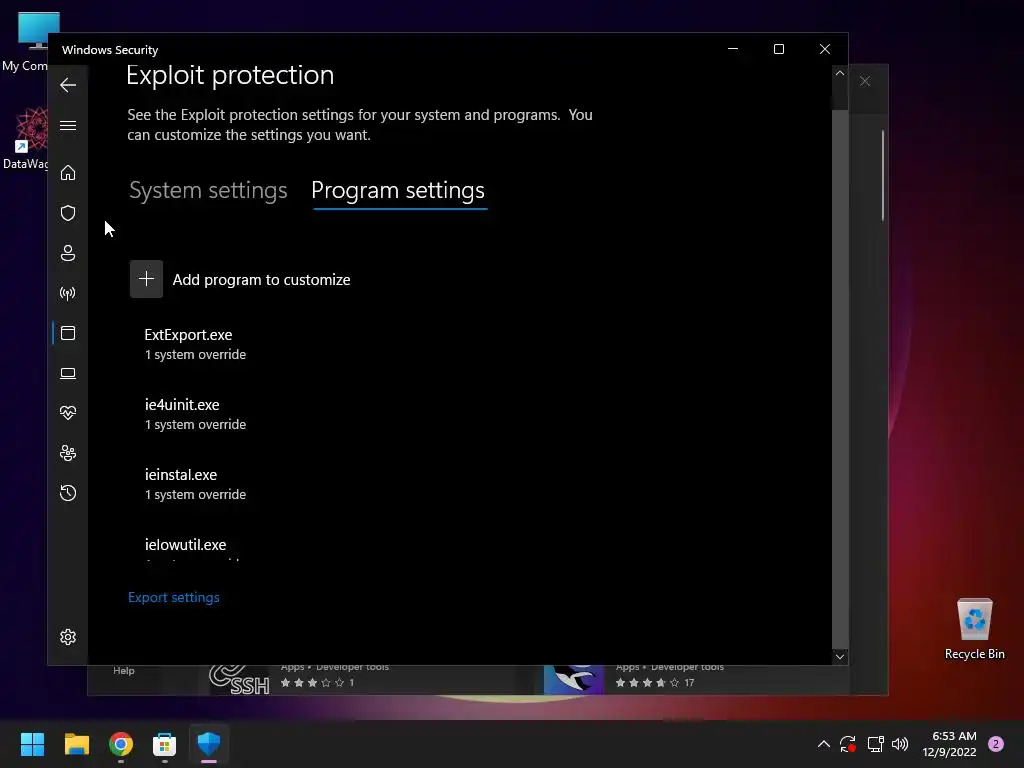
Task: Open Settings gear in Windows Security sidebar
Action: (x=68, y=637)
